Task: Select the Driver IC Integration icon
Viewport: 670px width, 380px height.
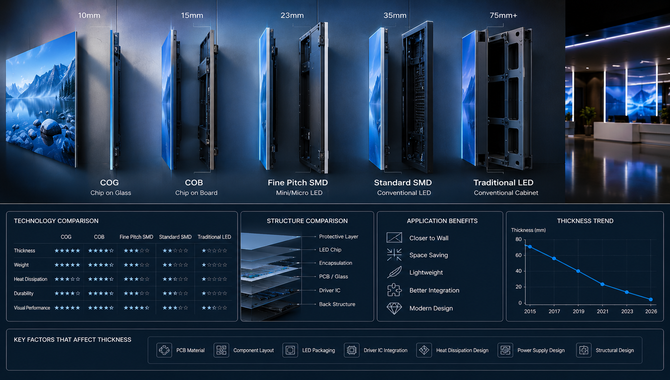Action: pyautogui.click(x=351, y=350)
